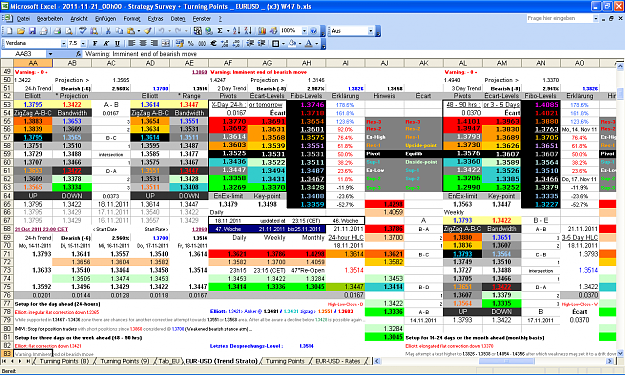Apply font color letter A
625x375 pixels.
click(x=309, y=43)
